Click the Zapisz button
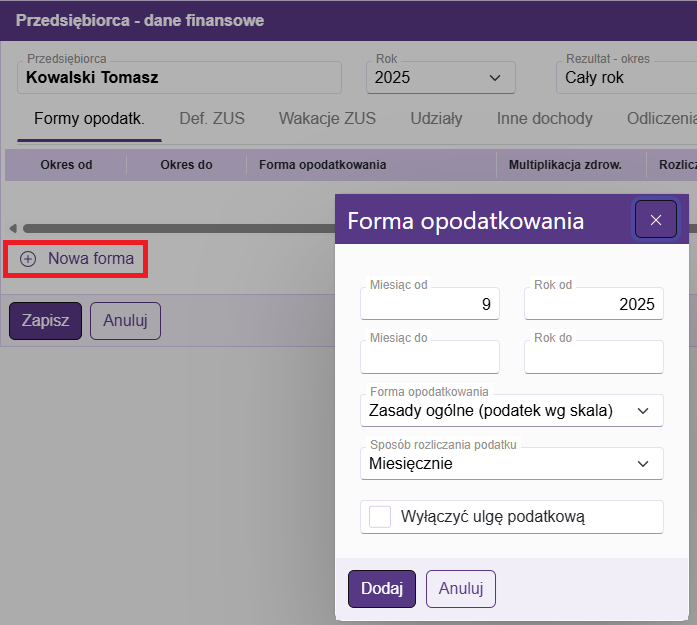This screenshot has width=697, height=625. (x=45, y=321)
